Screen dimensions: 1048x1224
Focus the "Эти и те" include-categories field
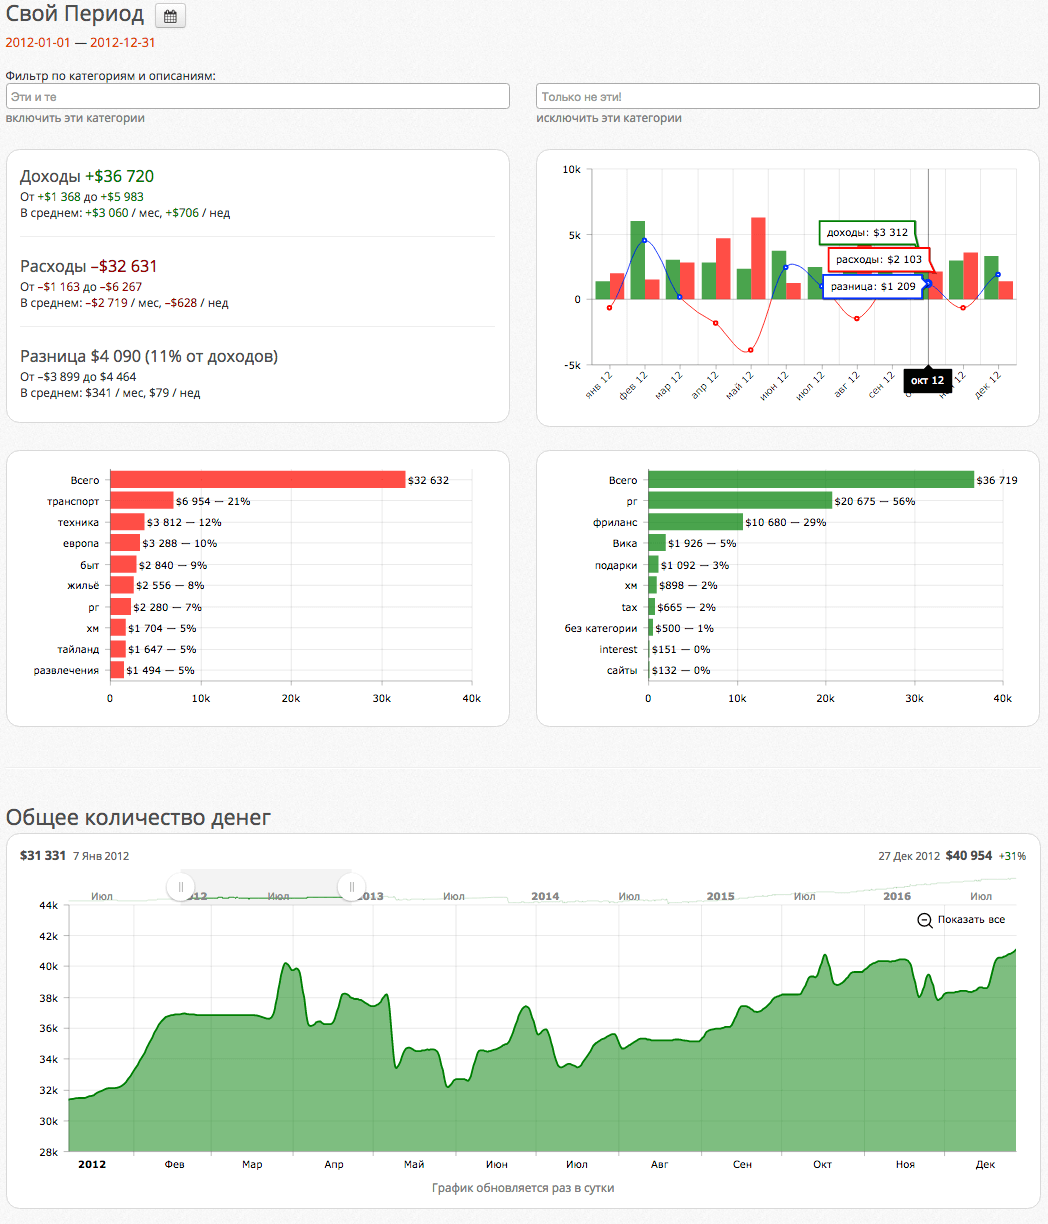tap(258, 96)
